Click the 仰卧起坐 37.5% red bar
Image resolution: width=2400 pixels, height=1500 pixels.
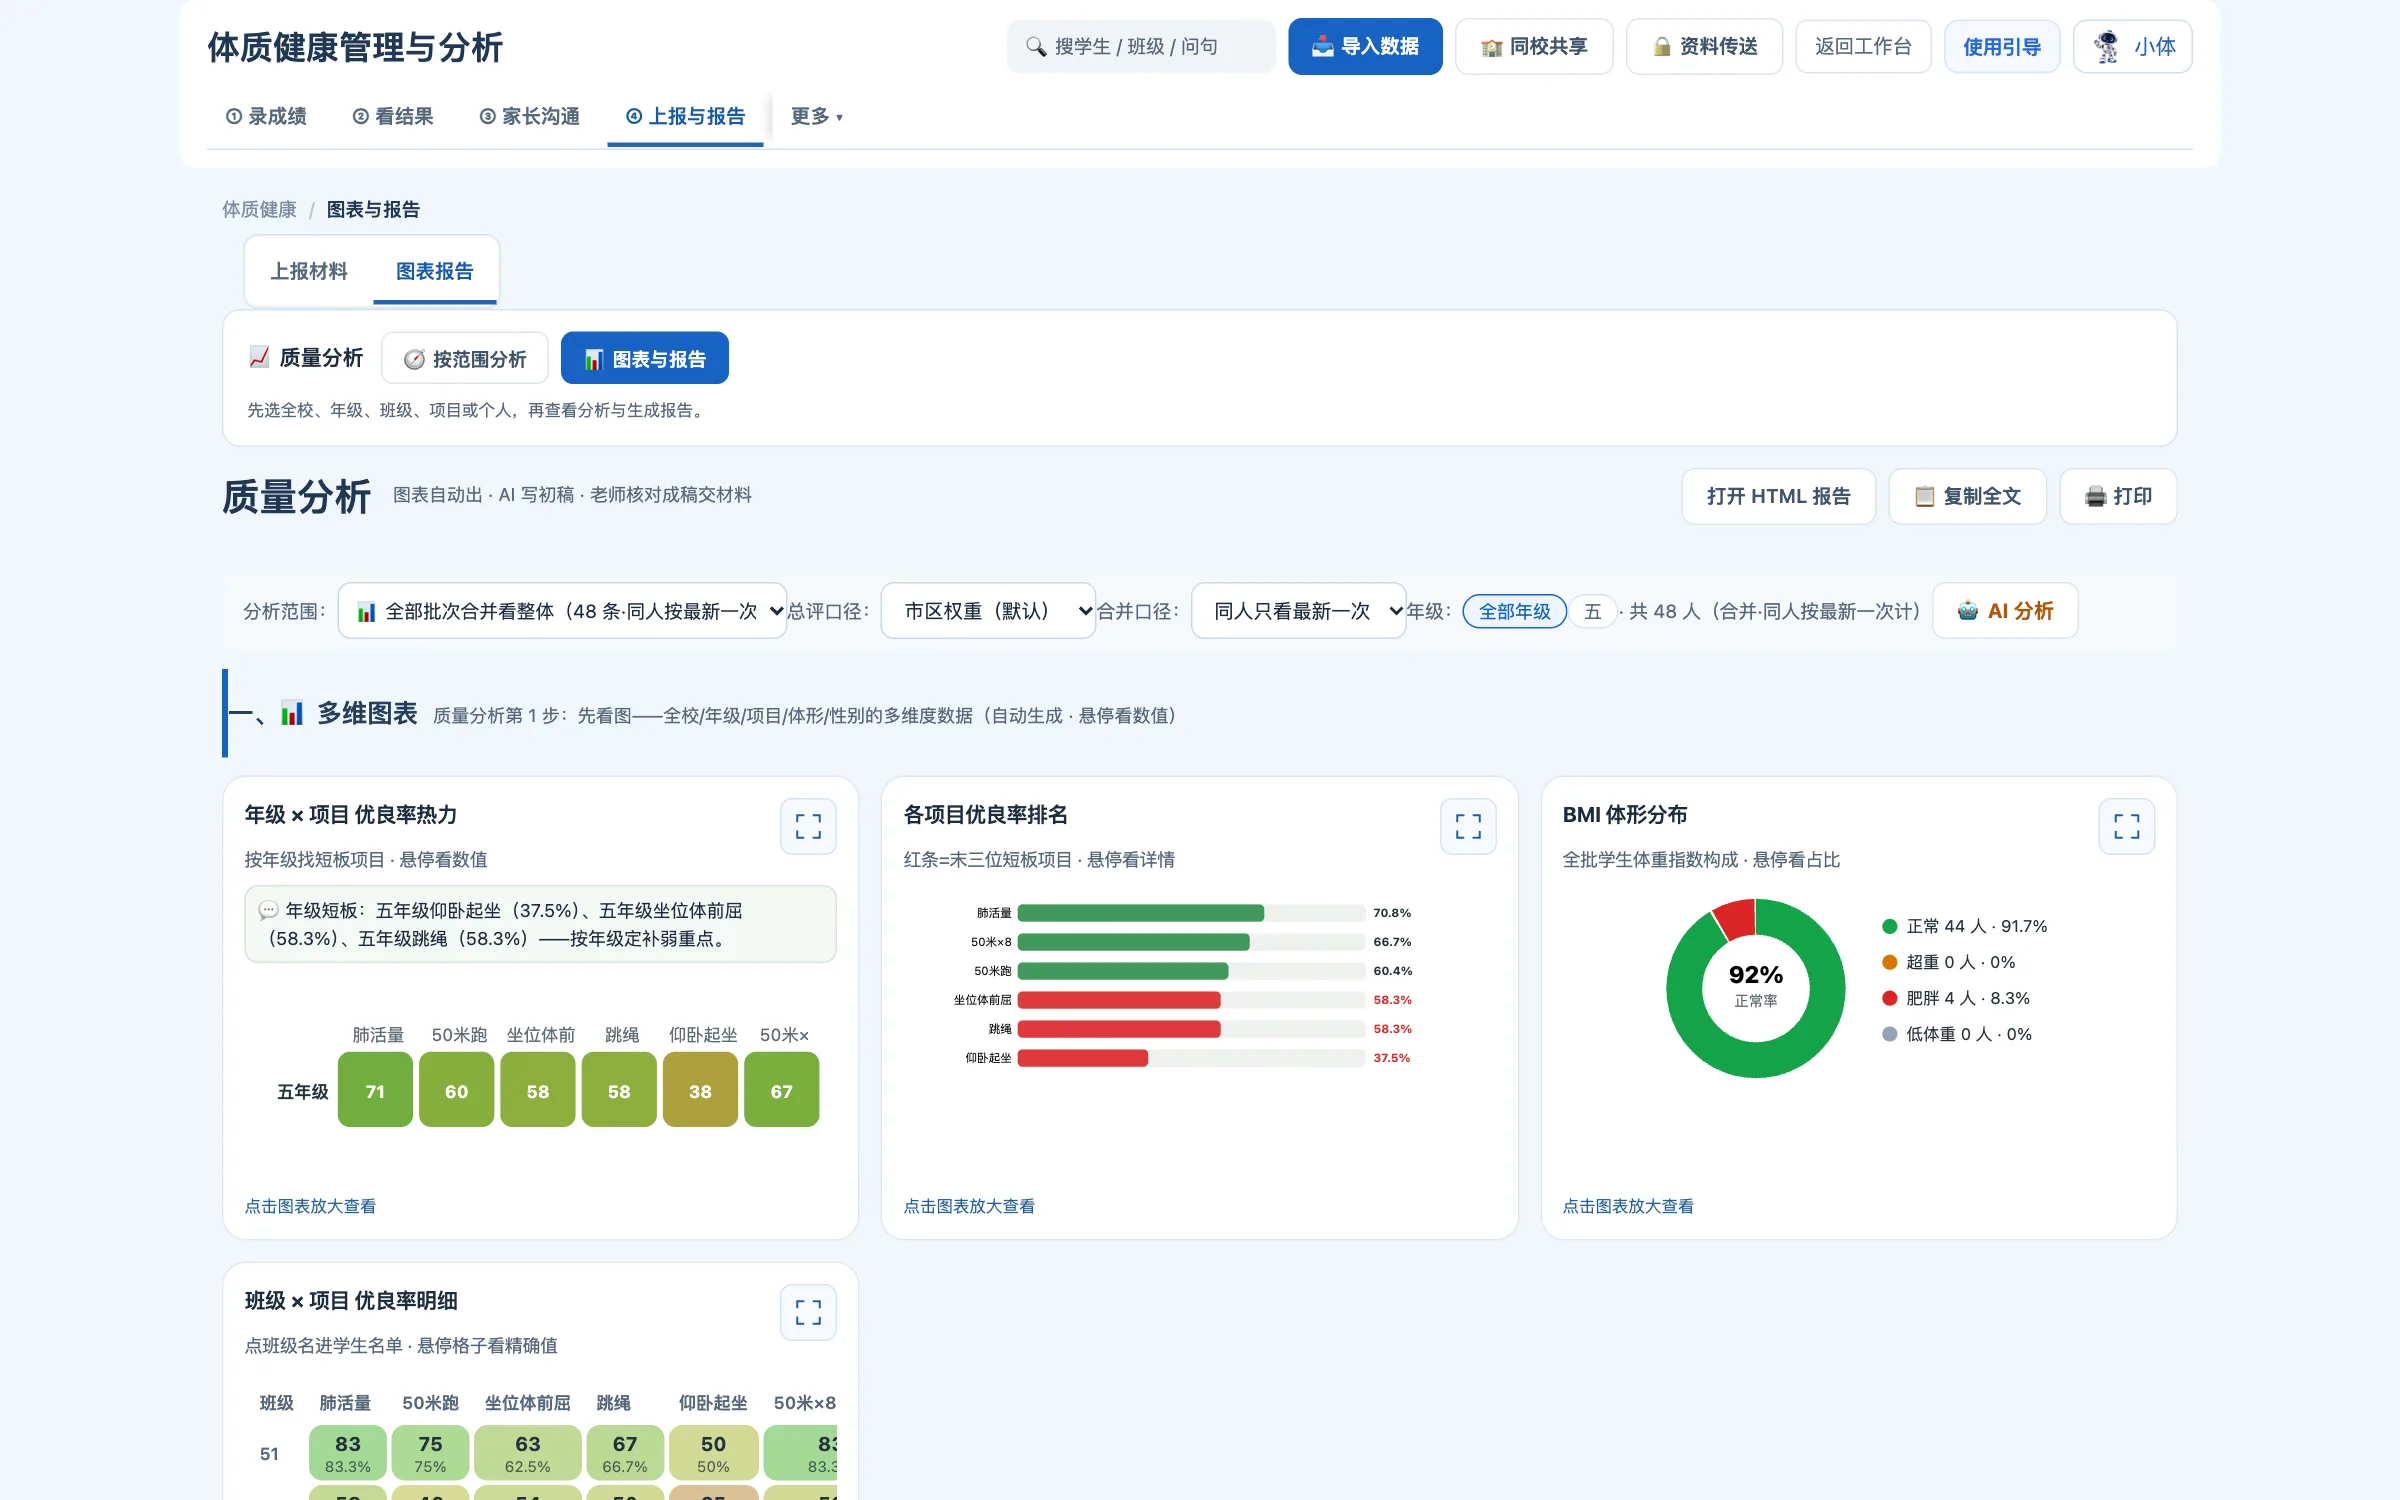point(1083,1058)
